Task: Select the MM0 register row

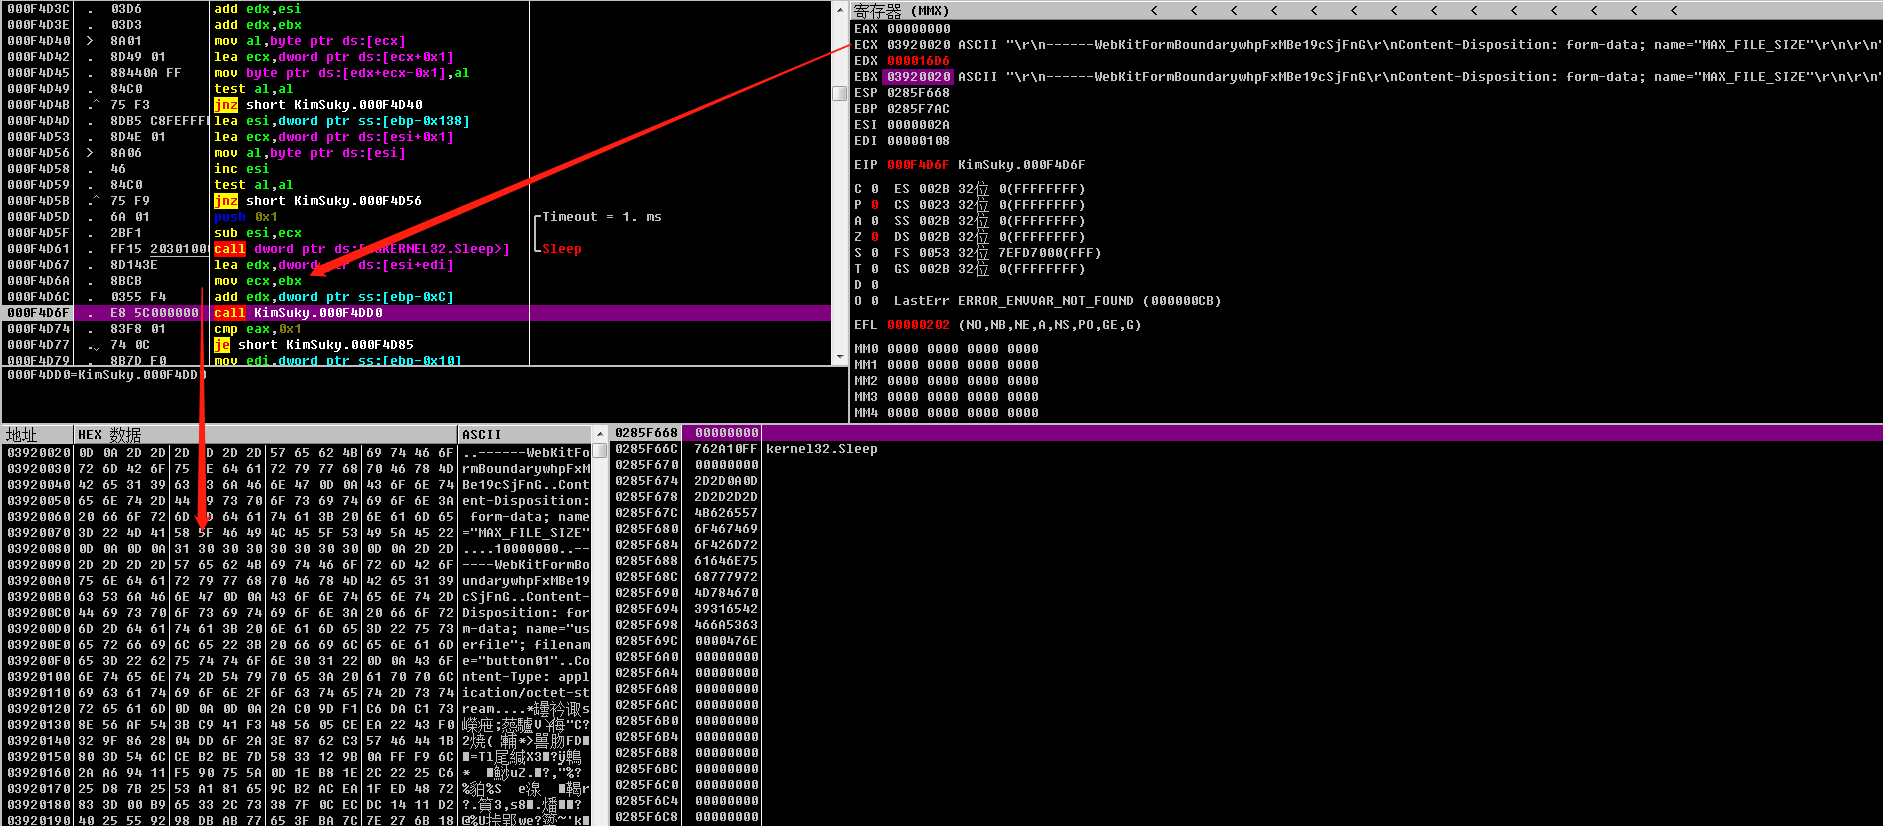Action: click(946, 349)
